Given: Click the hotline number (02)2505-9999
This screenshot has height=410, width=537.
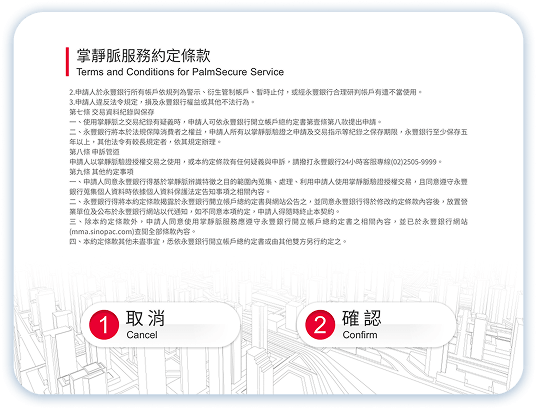Looking at the screenshot, I should (x=414, y=162).
